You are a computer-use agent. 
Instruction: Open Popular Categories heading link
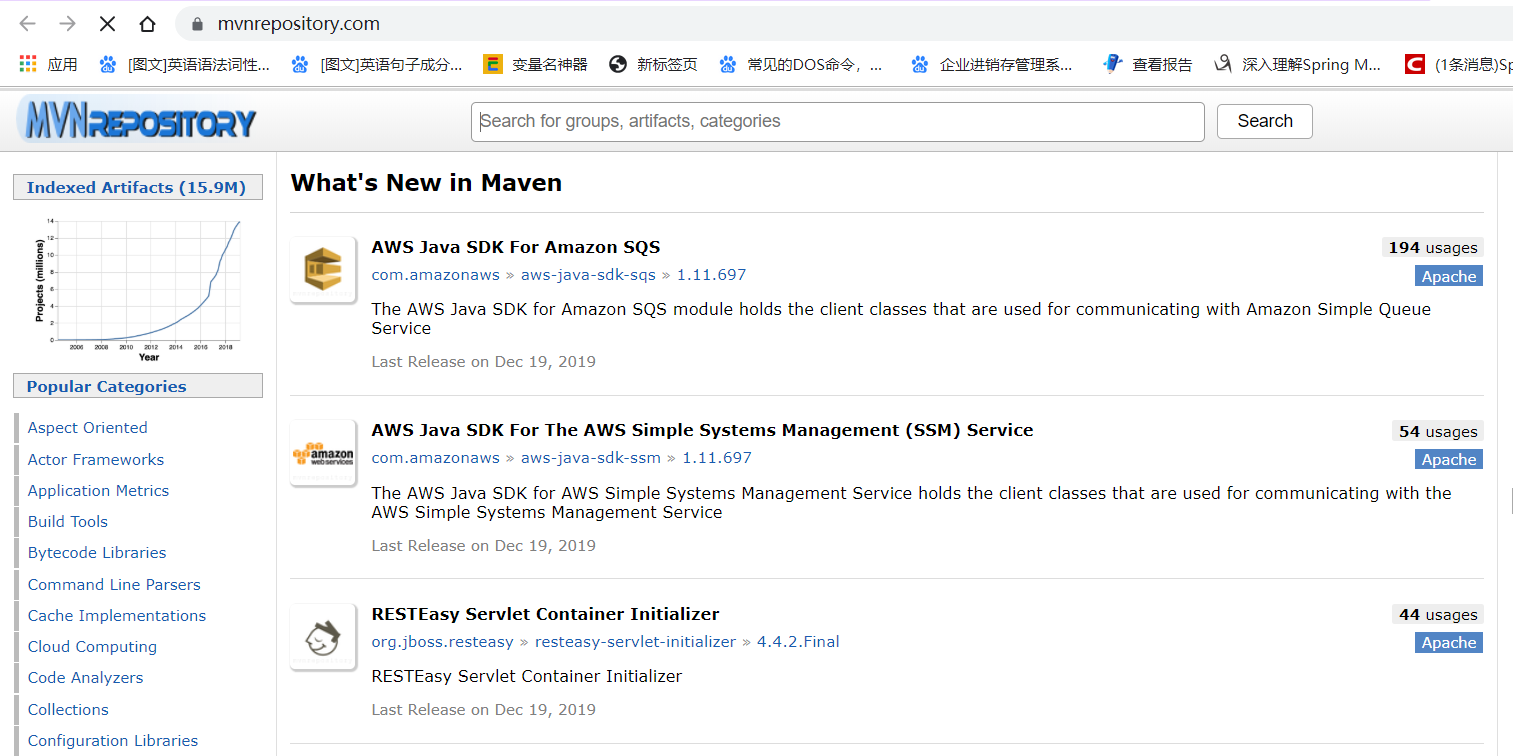(137, 386)
